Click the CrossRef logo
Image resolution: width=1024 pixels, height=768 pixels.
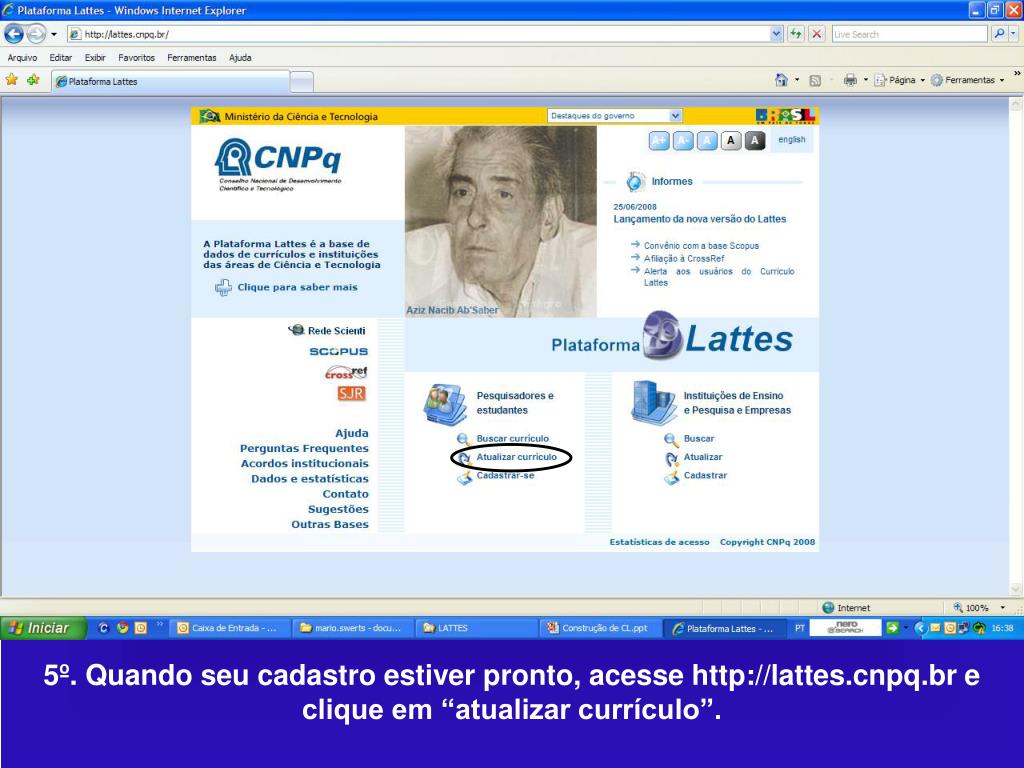point(346,373)
